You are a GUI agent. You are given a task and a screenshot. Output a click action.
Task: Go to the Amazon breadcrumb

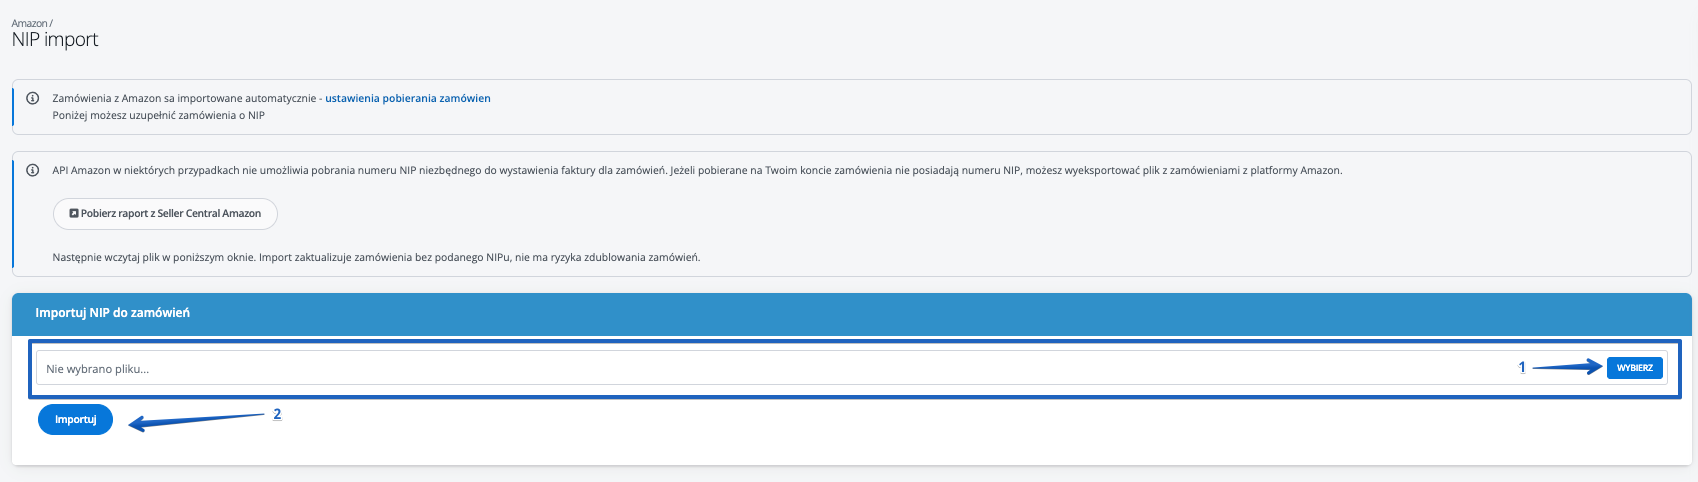29,23
